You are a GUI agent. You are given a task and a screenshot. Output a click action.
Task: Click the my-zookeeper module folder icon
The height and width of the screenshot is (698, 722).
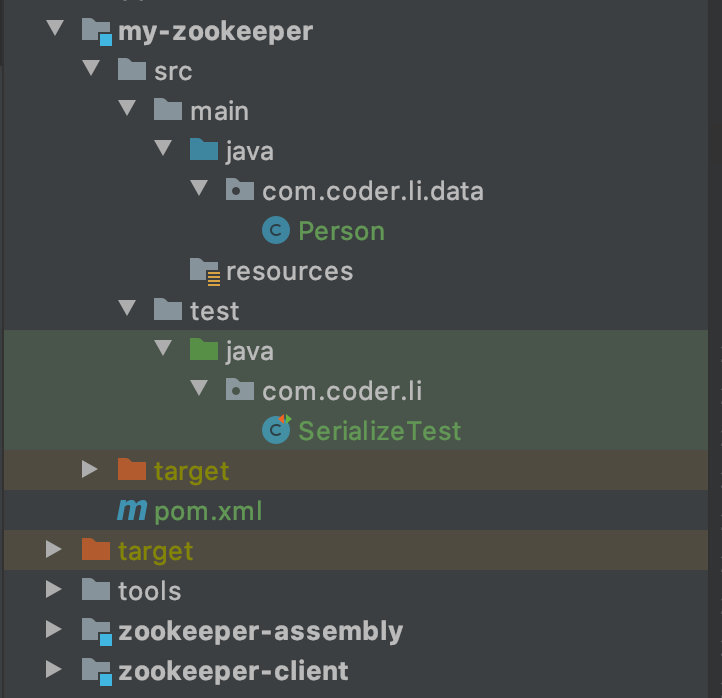[97, 31]
